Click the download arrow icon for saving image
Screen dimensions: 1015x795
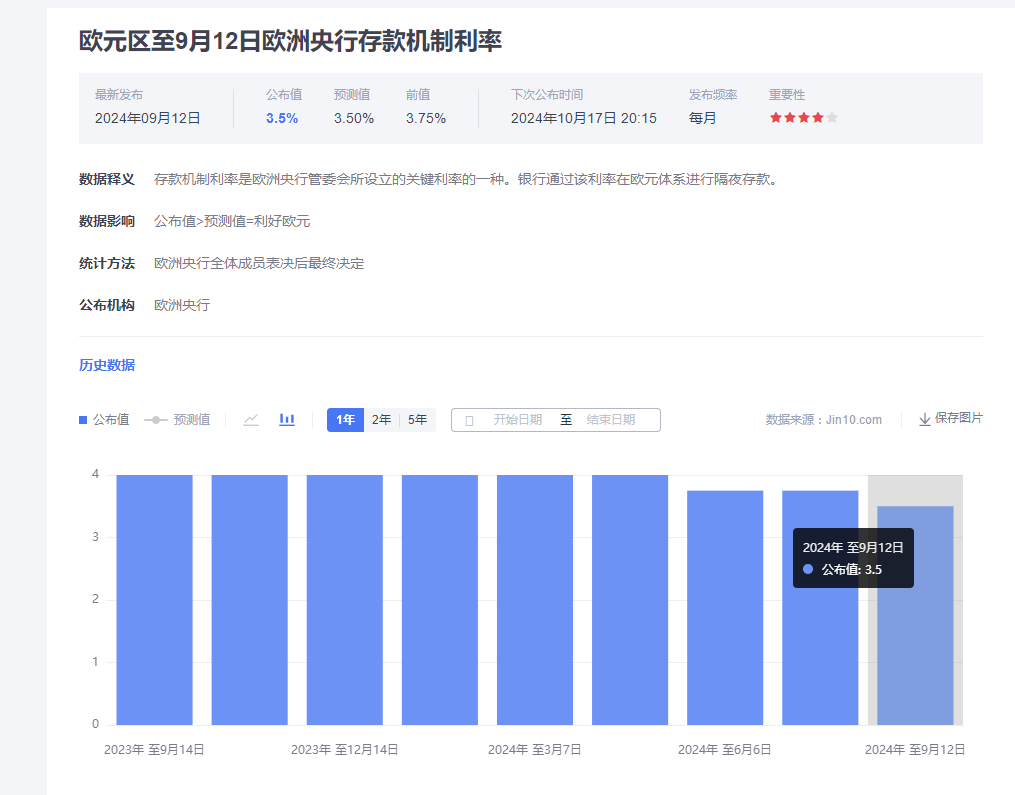924,419
